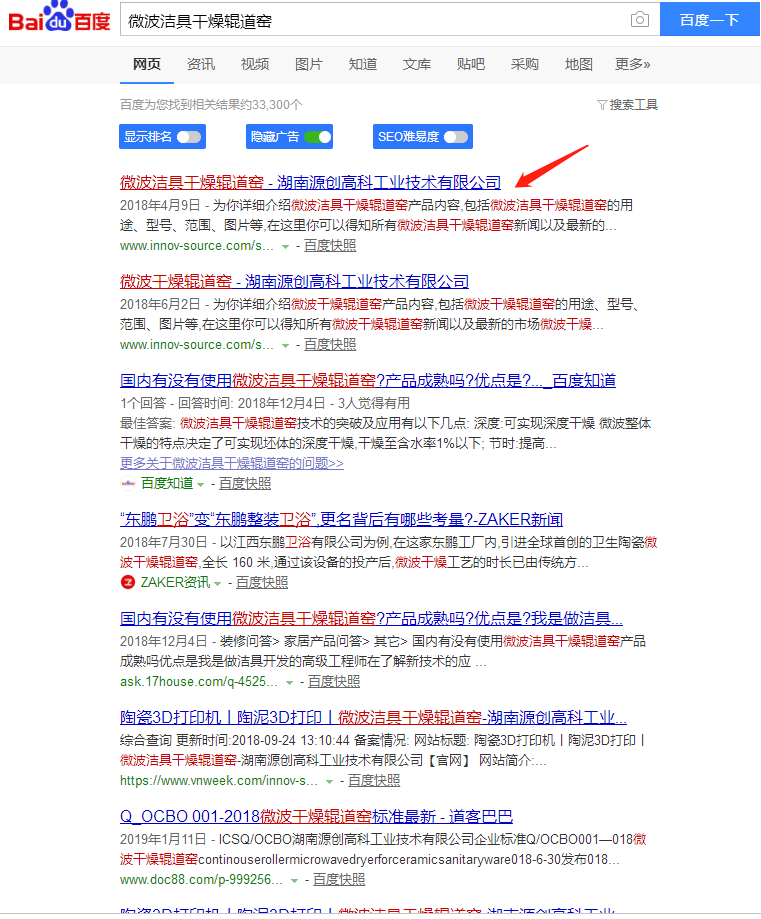Open 百度快照 of first result
Screen dimensions: 761x919
point(329,246)
